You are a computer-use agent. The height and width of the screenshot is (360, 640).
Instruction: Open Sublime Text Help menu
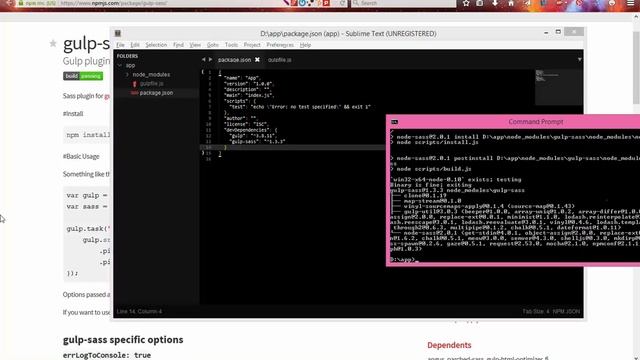[x=305, y=45]
